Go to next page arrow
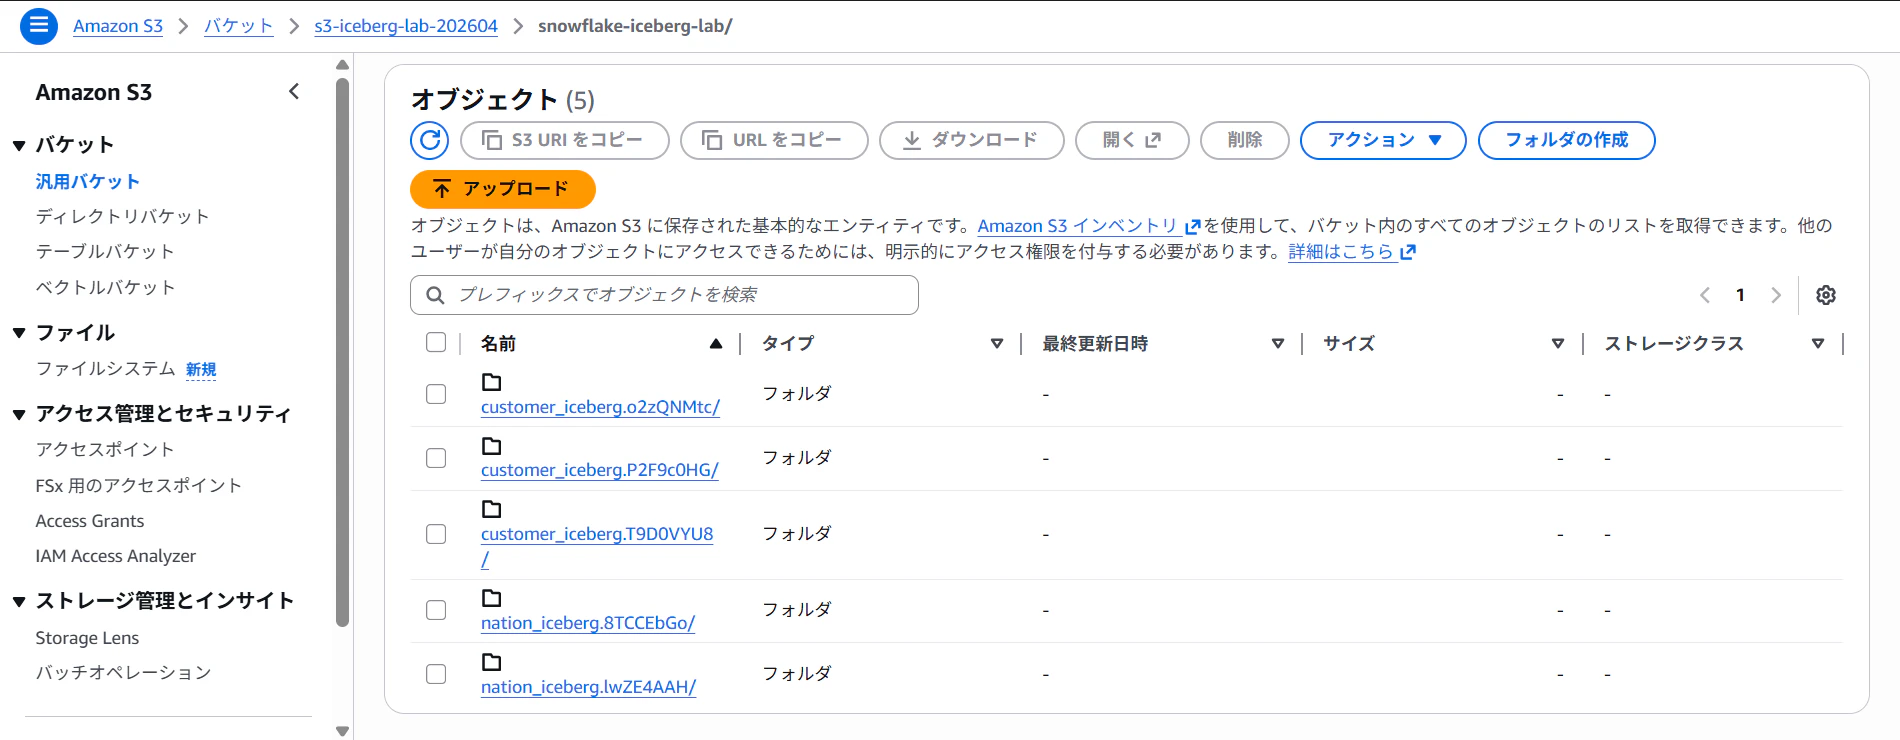The height and width of the screenshot is (740, 1900). [1776, 295]
